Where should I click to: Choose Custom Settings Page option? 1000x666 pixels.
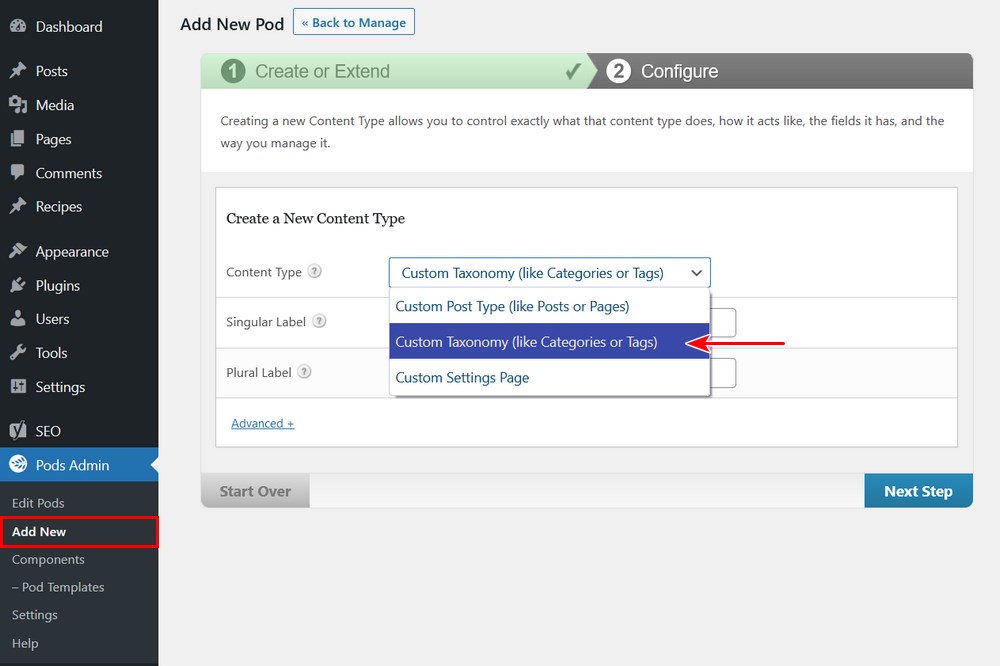(x=549, y=377)
